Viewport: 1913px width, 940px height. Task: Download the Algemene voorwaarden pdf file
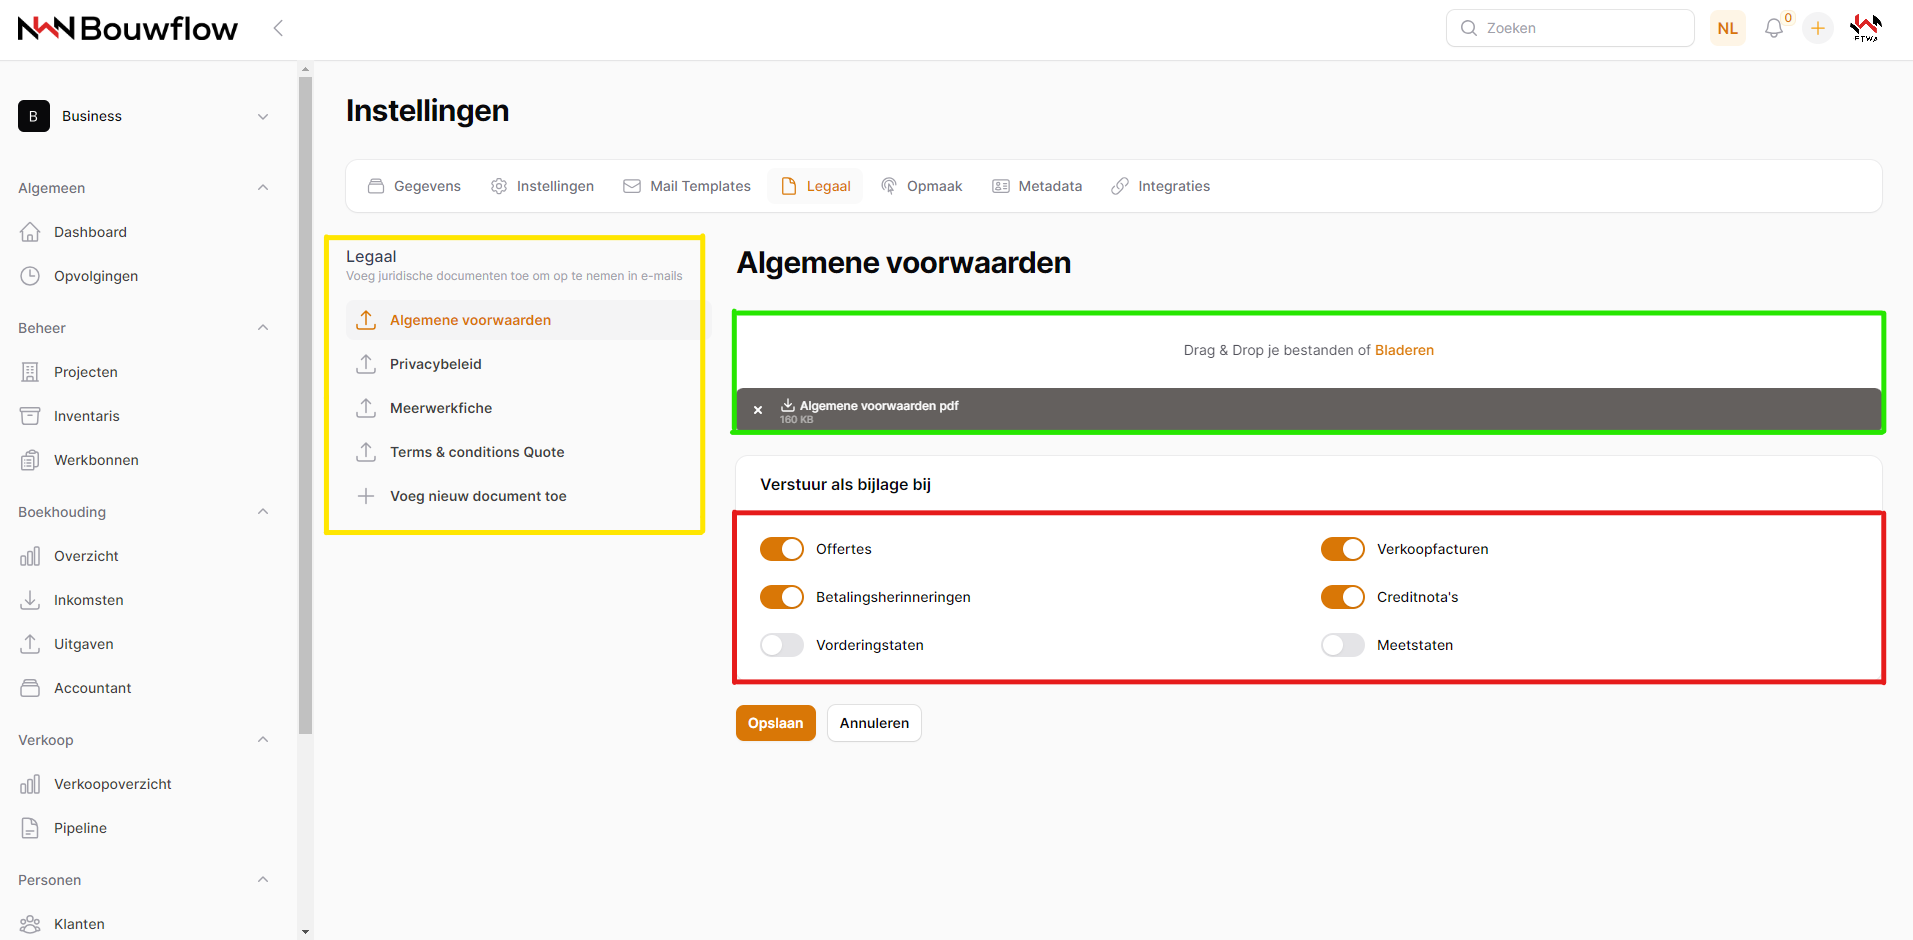coord(788,405)
